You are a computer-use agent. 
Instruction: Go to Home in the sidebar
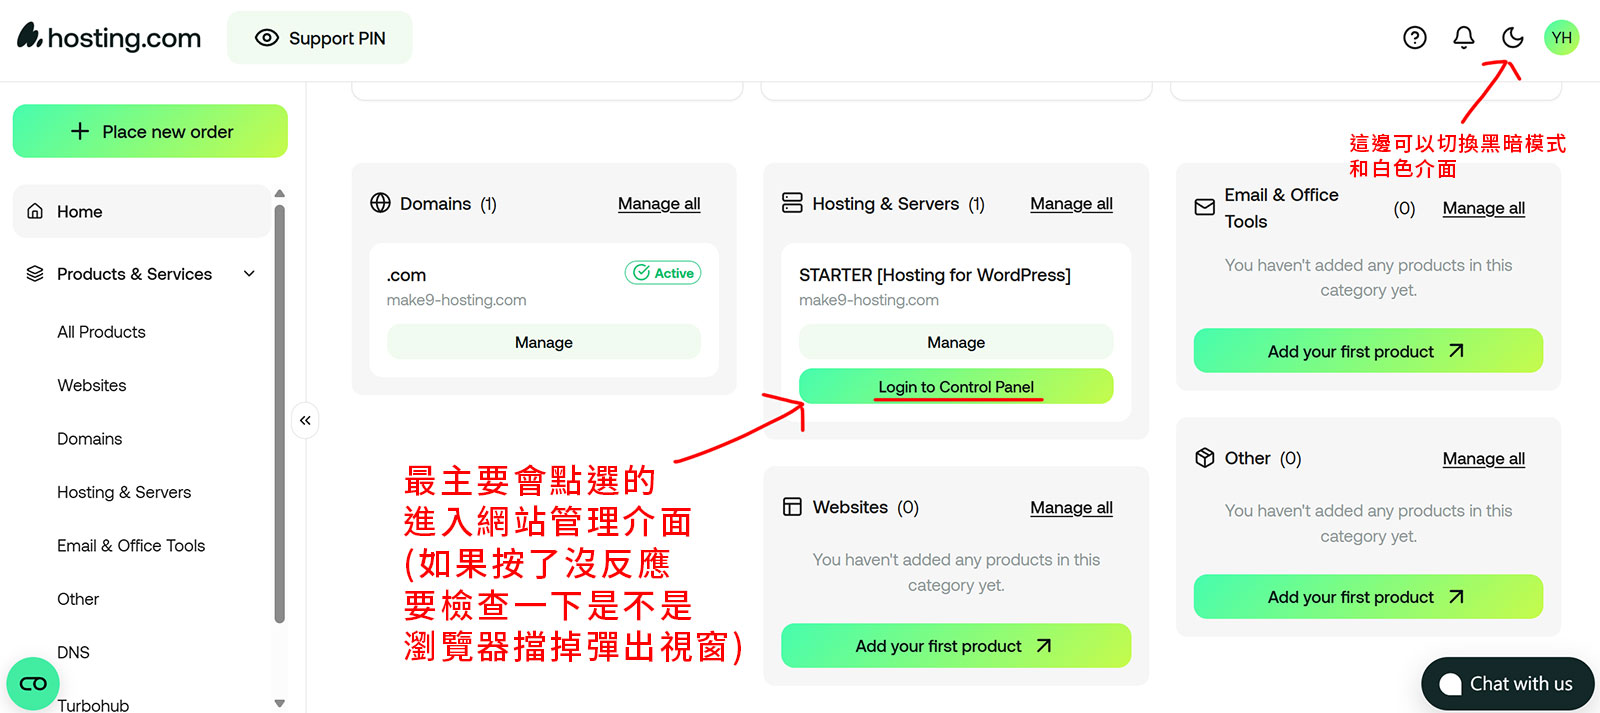141,211
